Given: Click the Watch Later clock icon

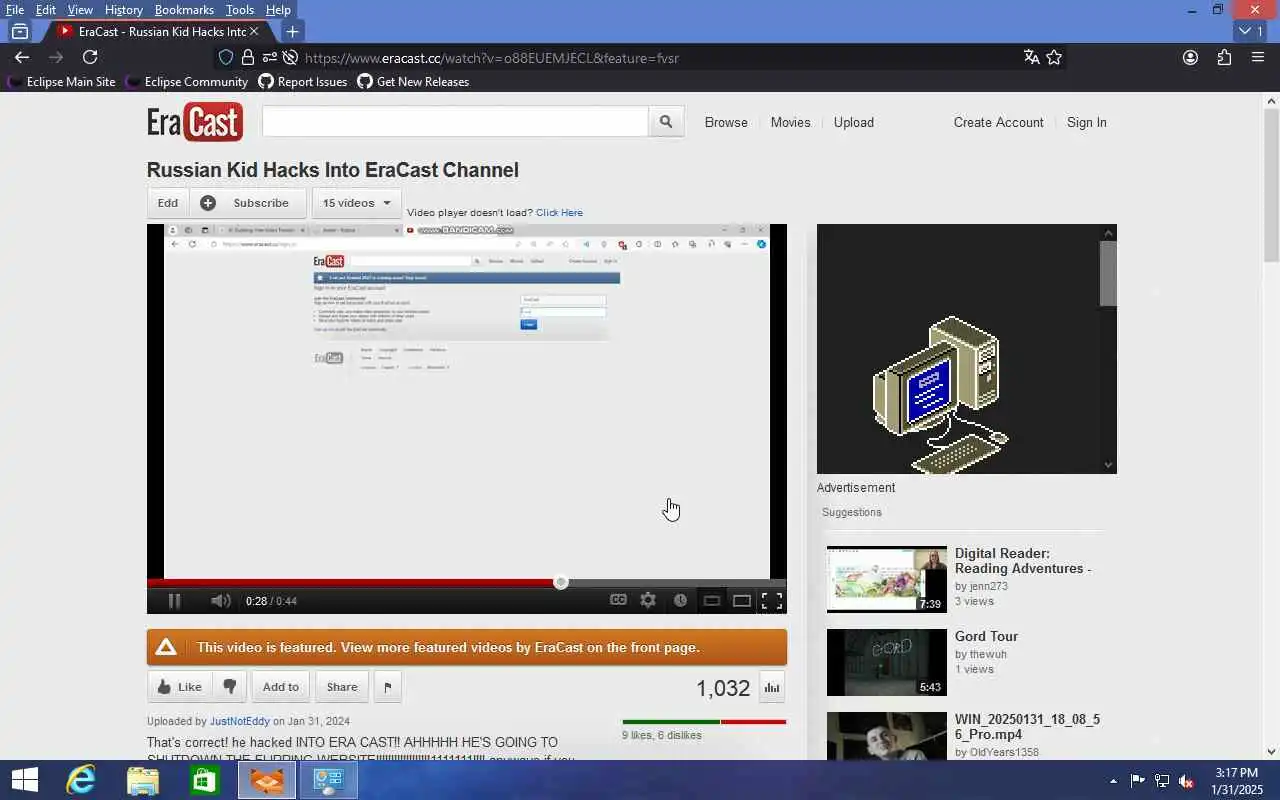Looking at the screenshot, I should (680, 600).
